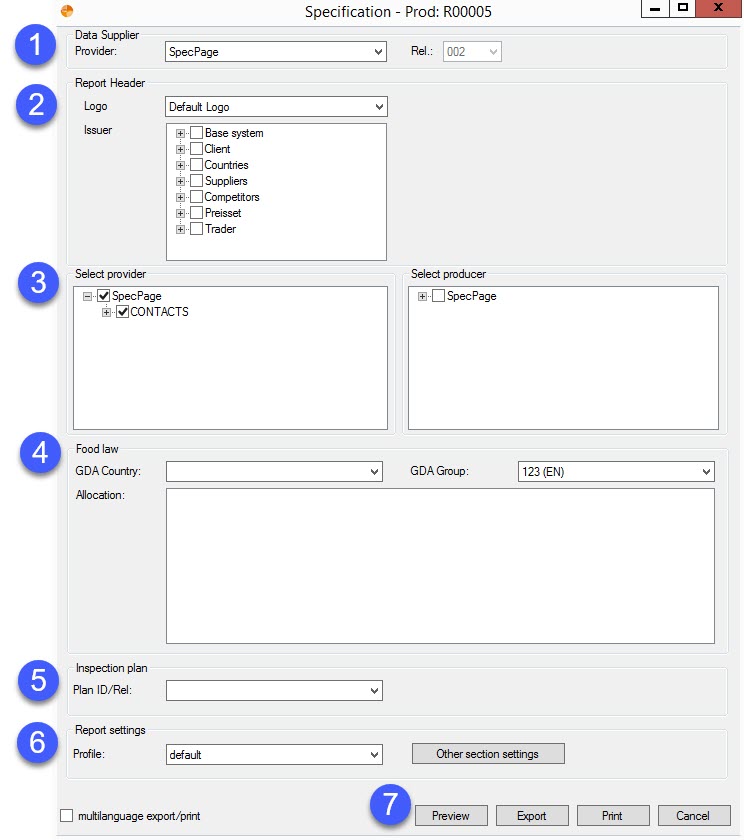Select SpecPage label in Select producer
Image resolution: width=744 pixels, height=840 pixels.
(471, 296)
